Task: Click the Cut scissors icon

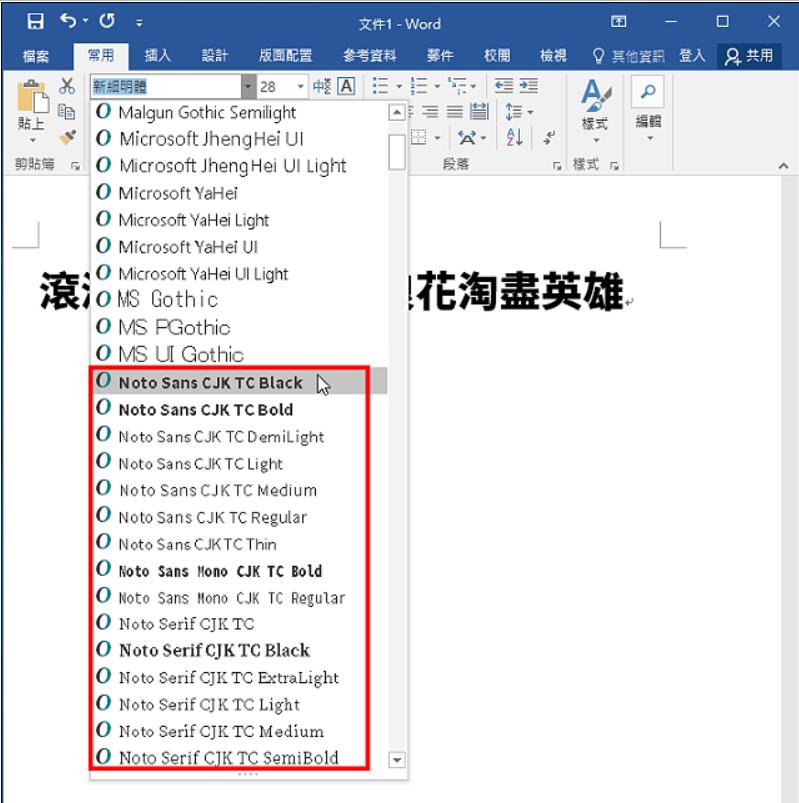Action: (67, 86)
